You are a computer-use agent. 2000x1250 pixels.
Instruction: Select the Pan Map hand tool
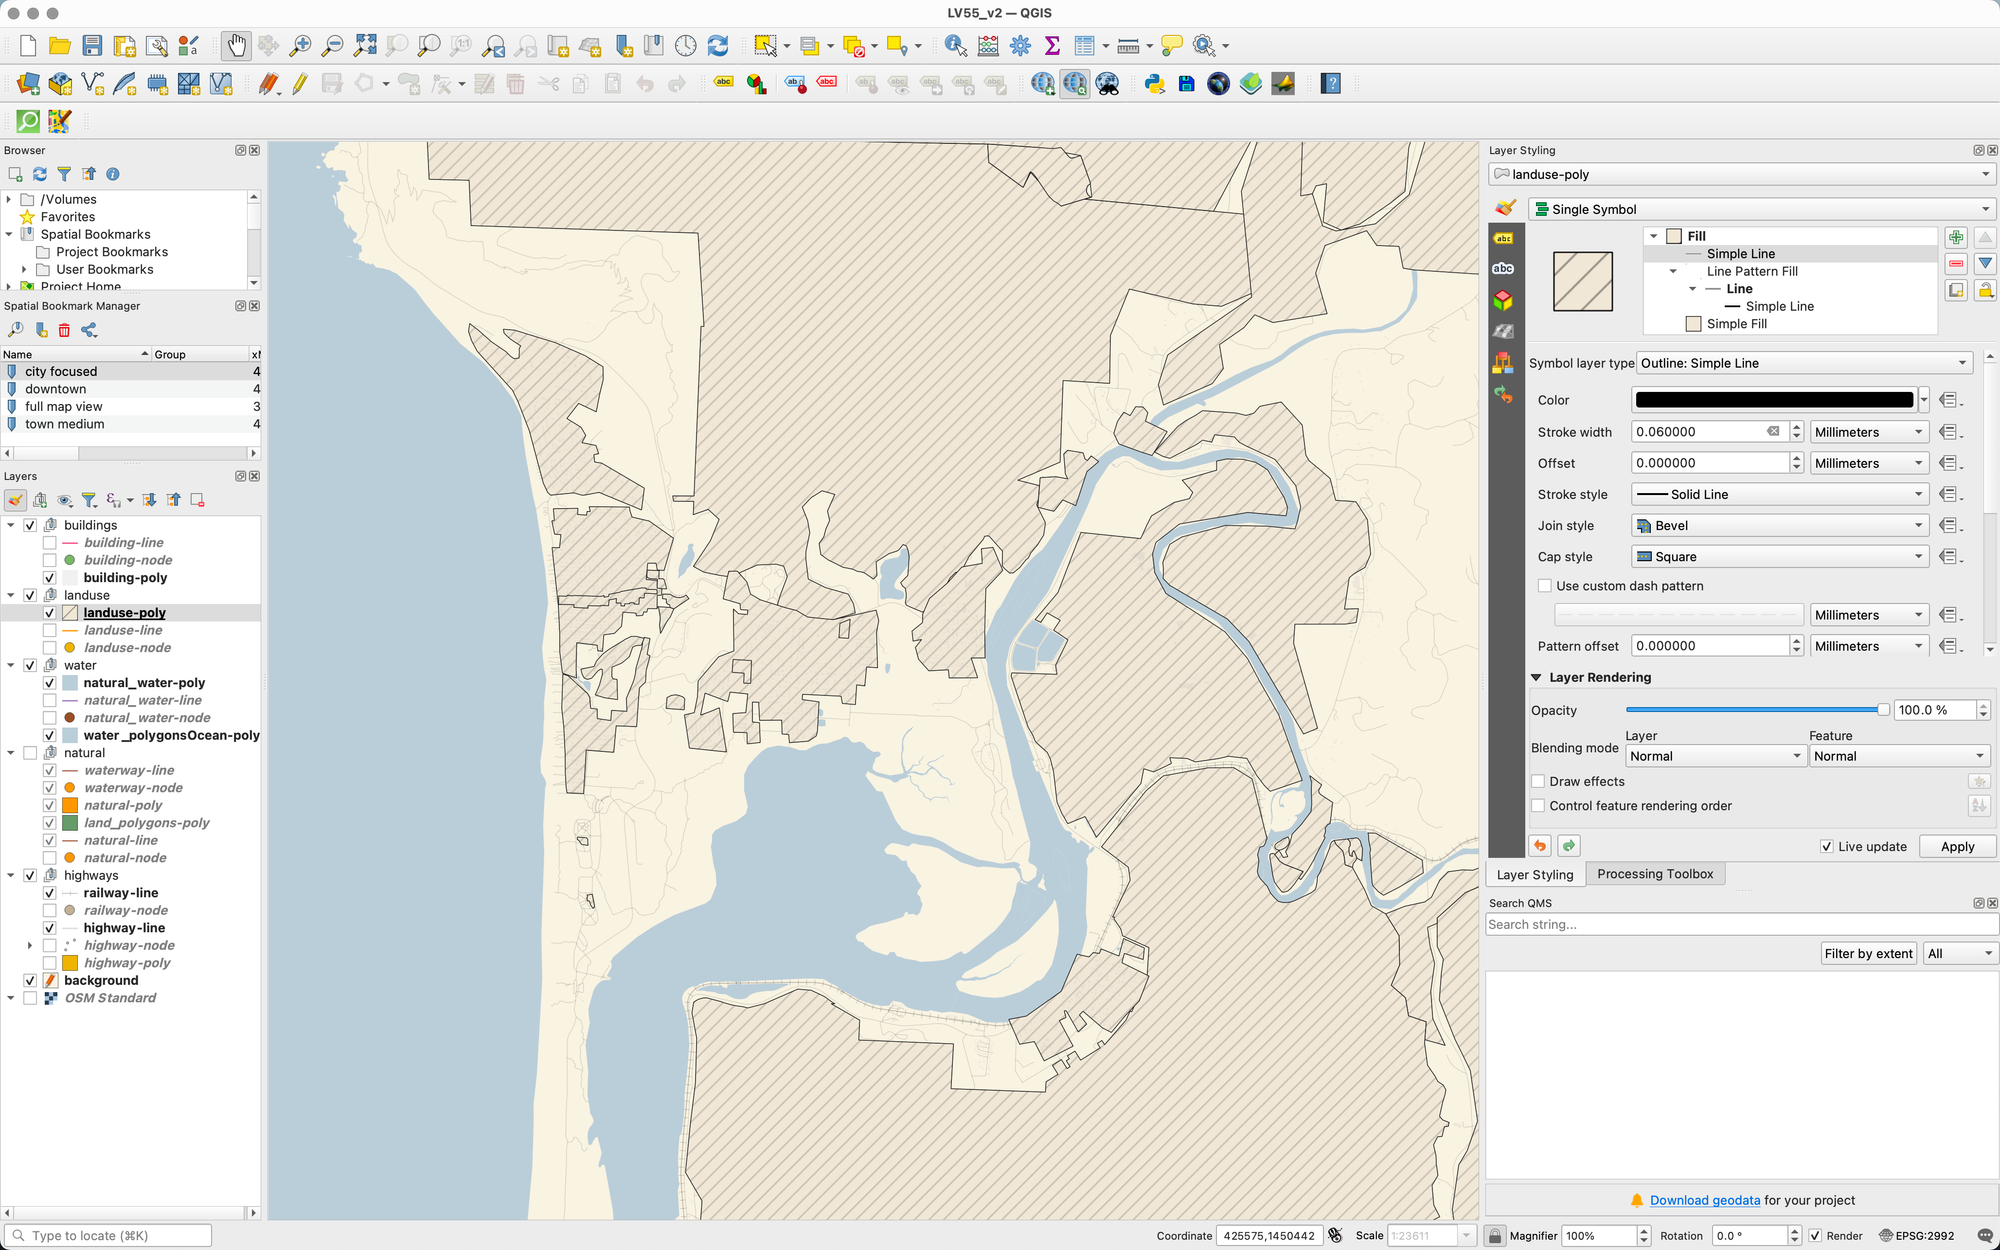tap(236, 45)
